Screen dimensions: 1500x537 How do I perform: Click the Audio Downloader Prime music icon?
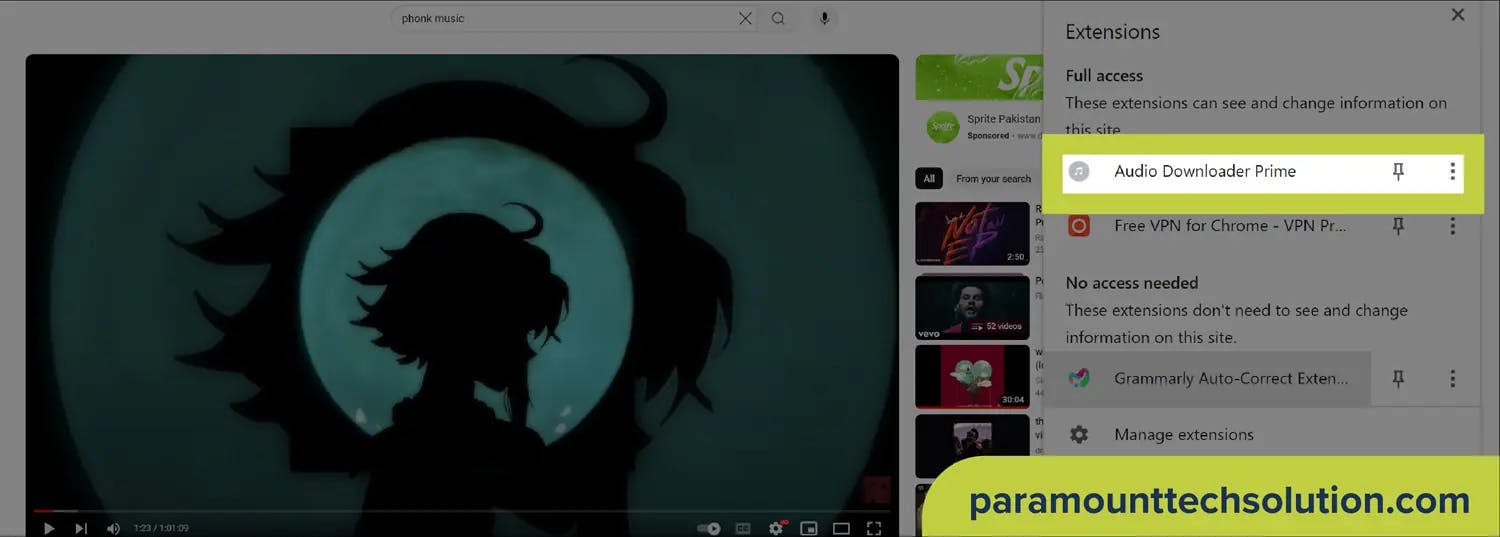coord(1079,171)
